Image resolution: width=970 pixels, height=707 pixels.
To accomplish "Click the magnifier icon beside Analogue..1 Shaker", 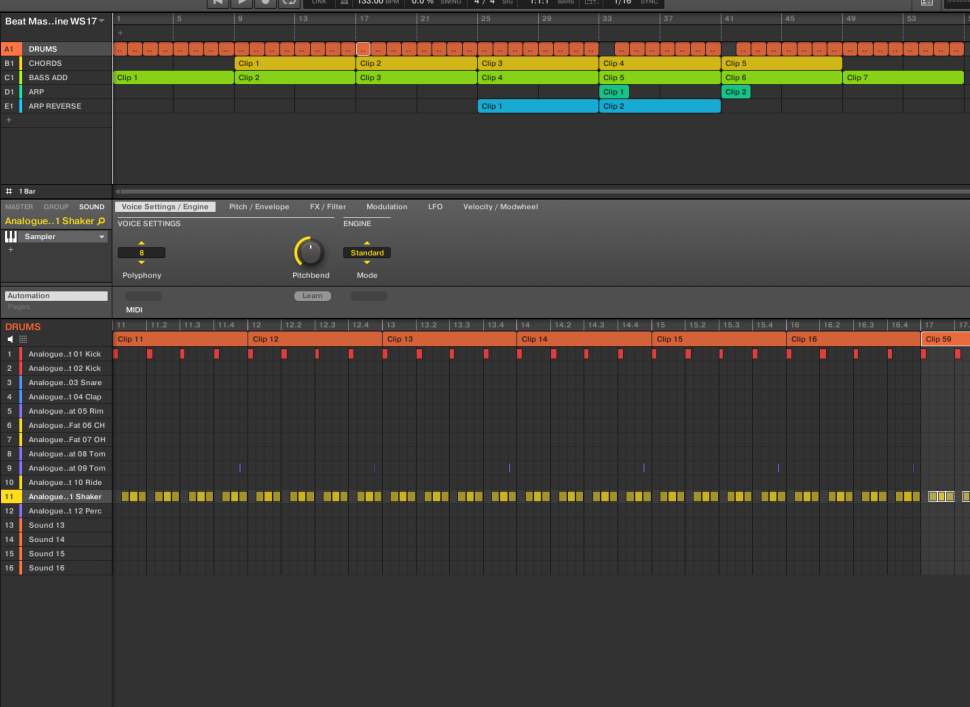I will (x=101, y=221).
